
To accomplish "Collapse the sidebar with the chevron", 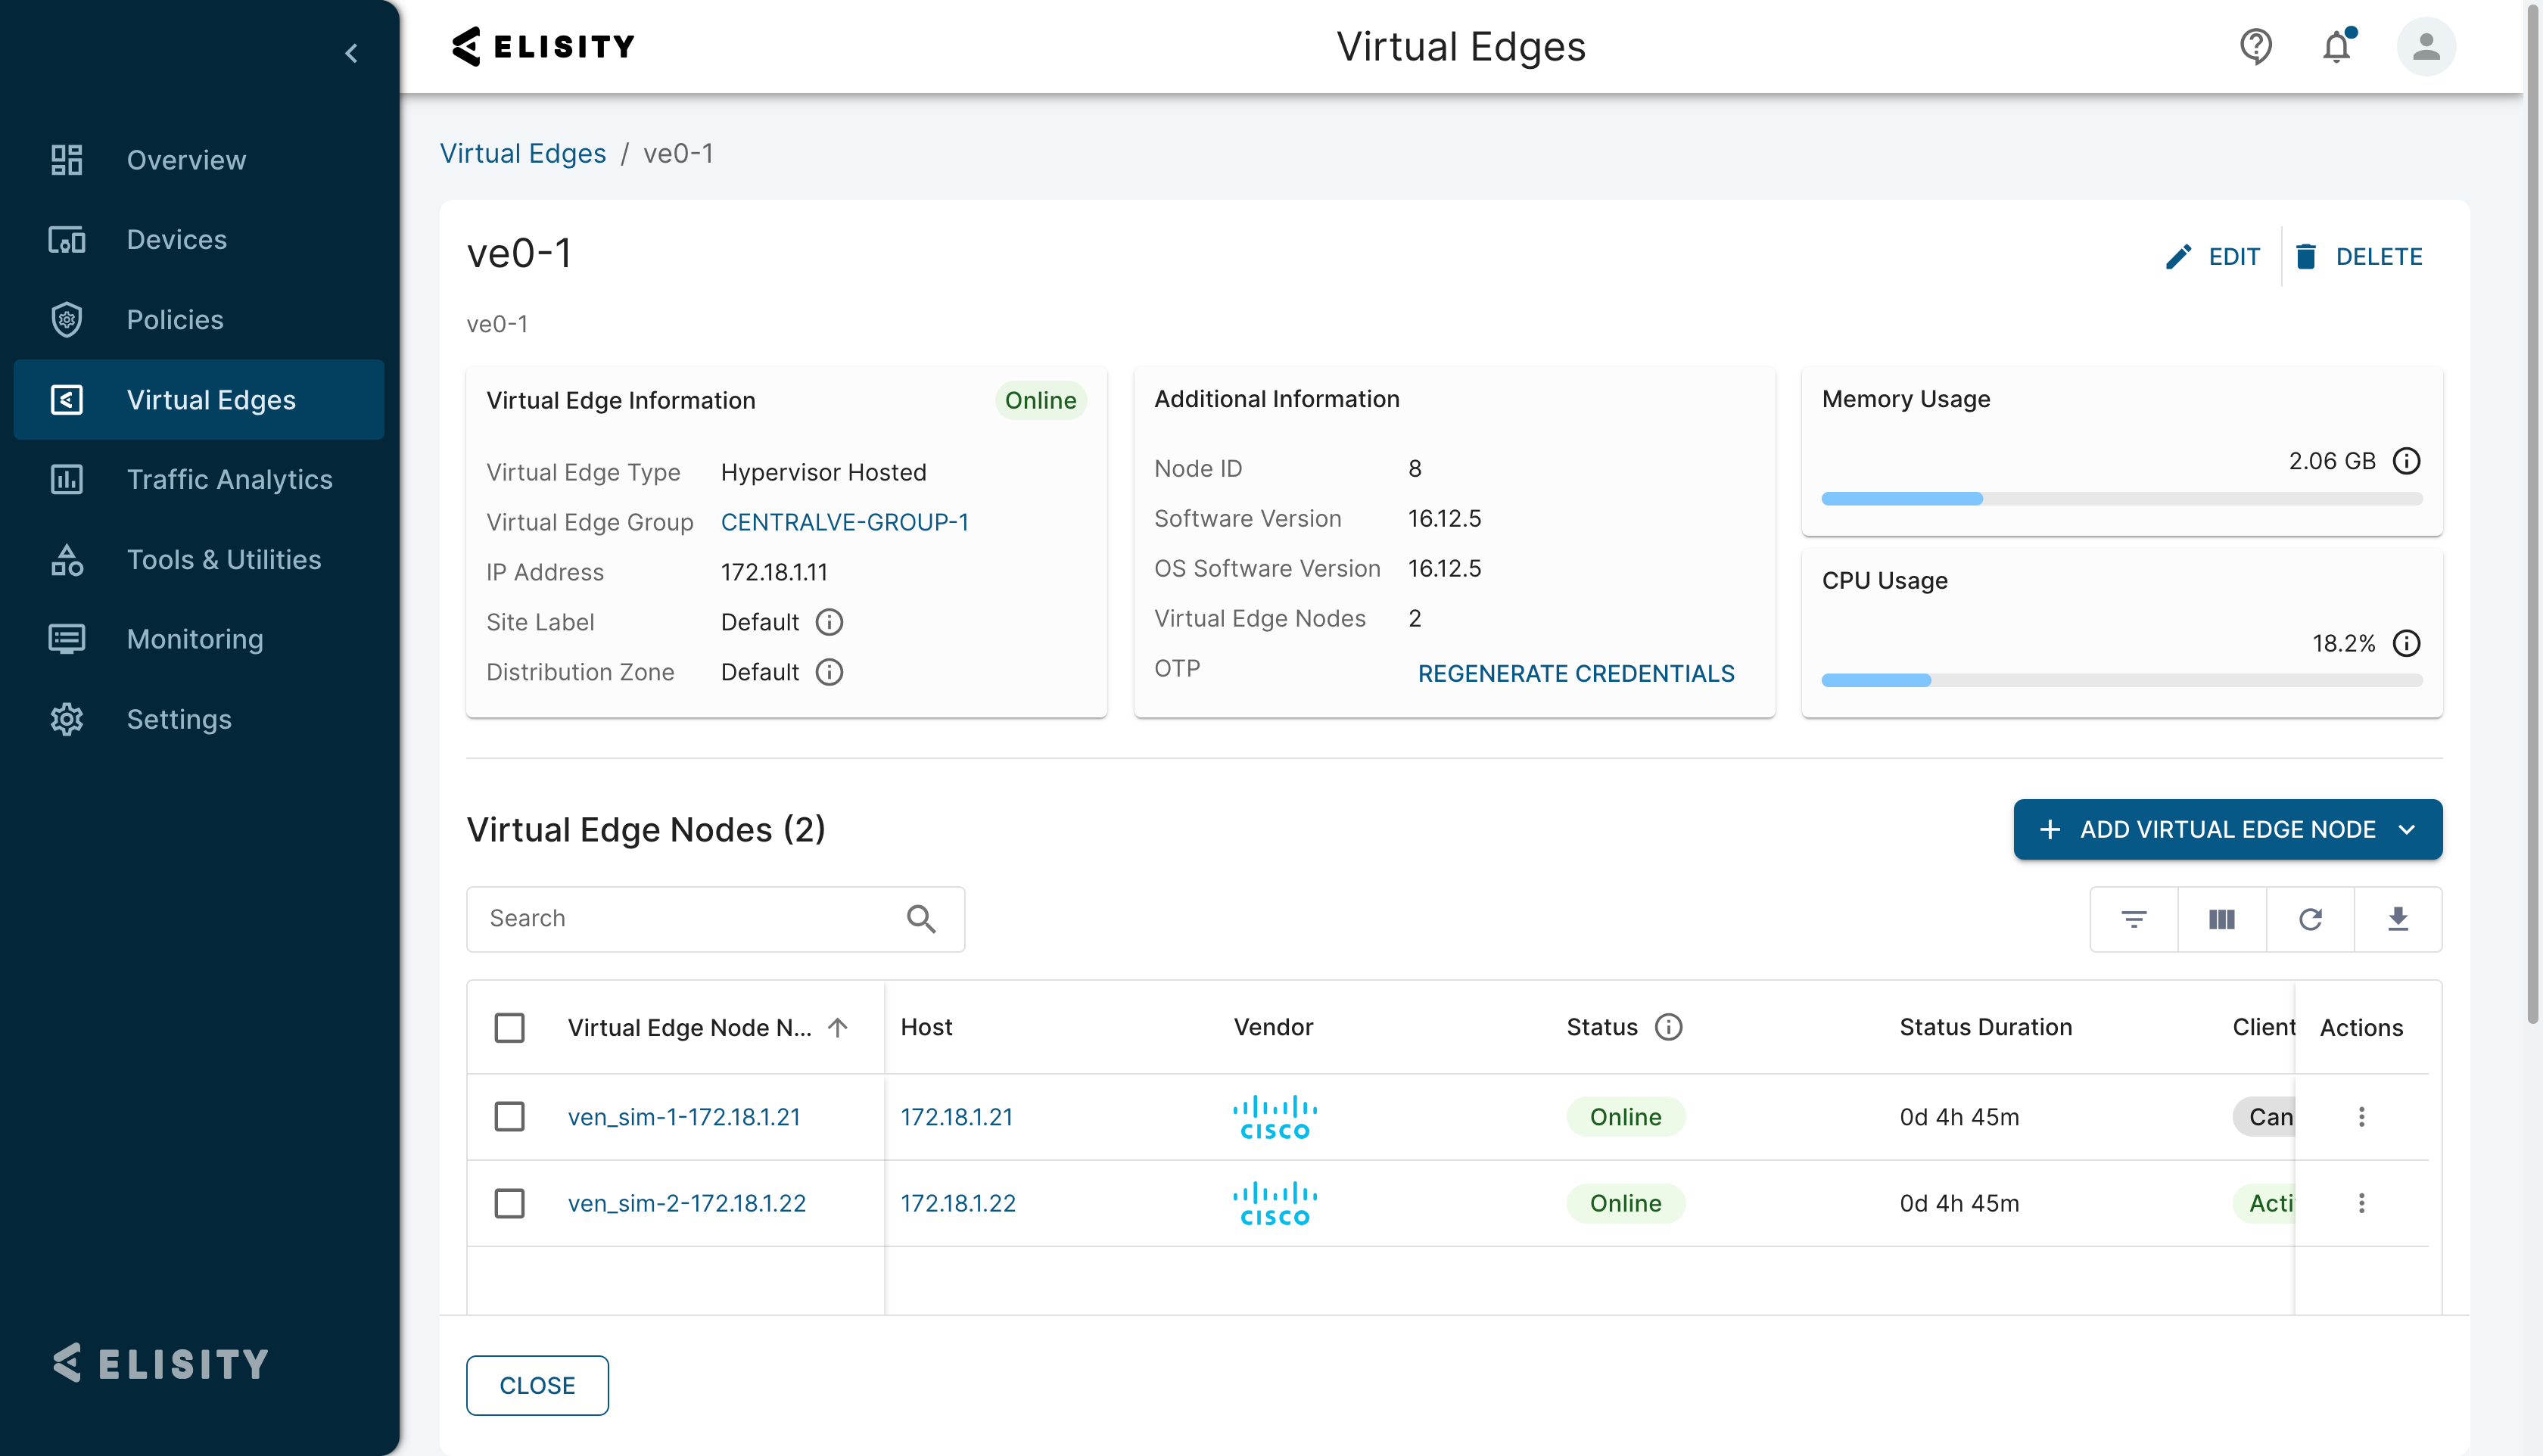I will (x=351, y=53).
